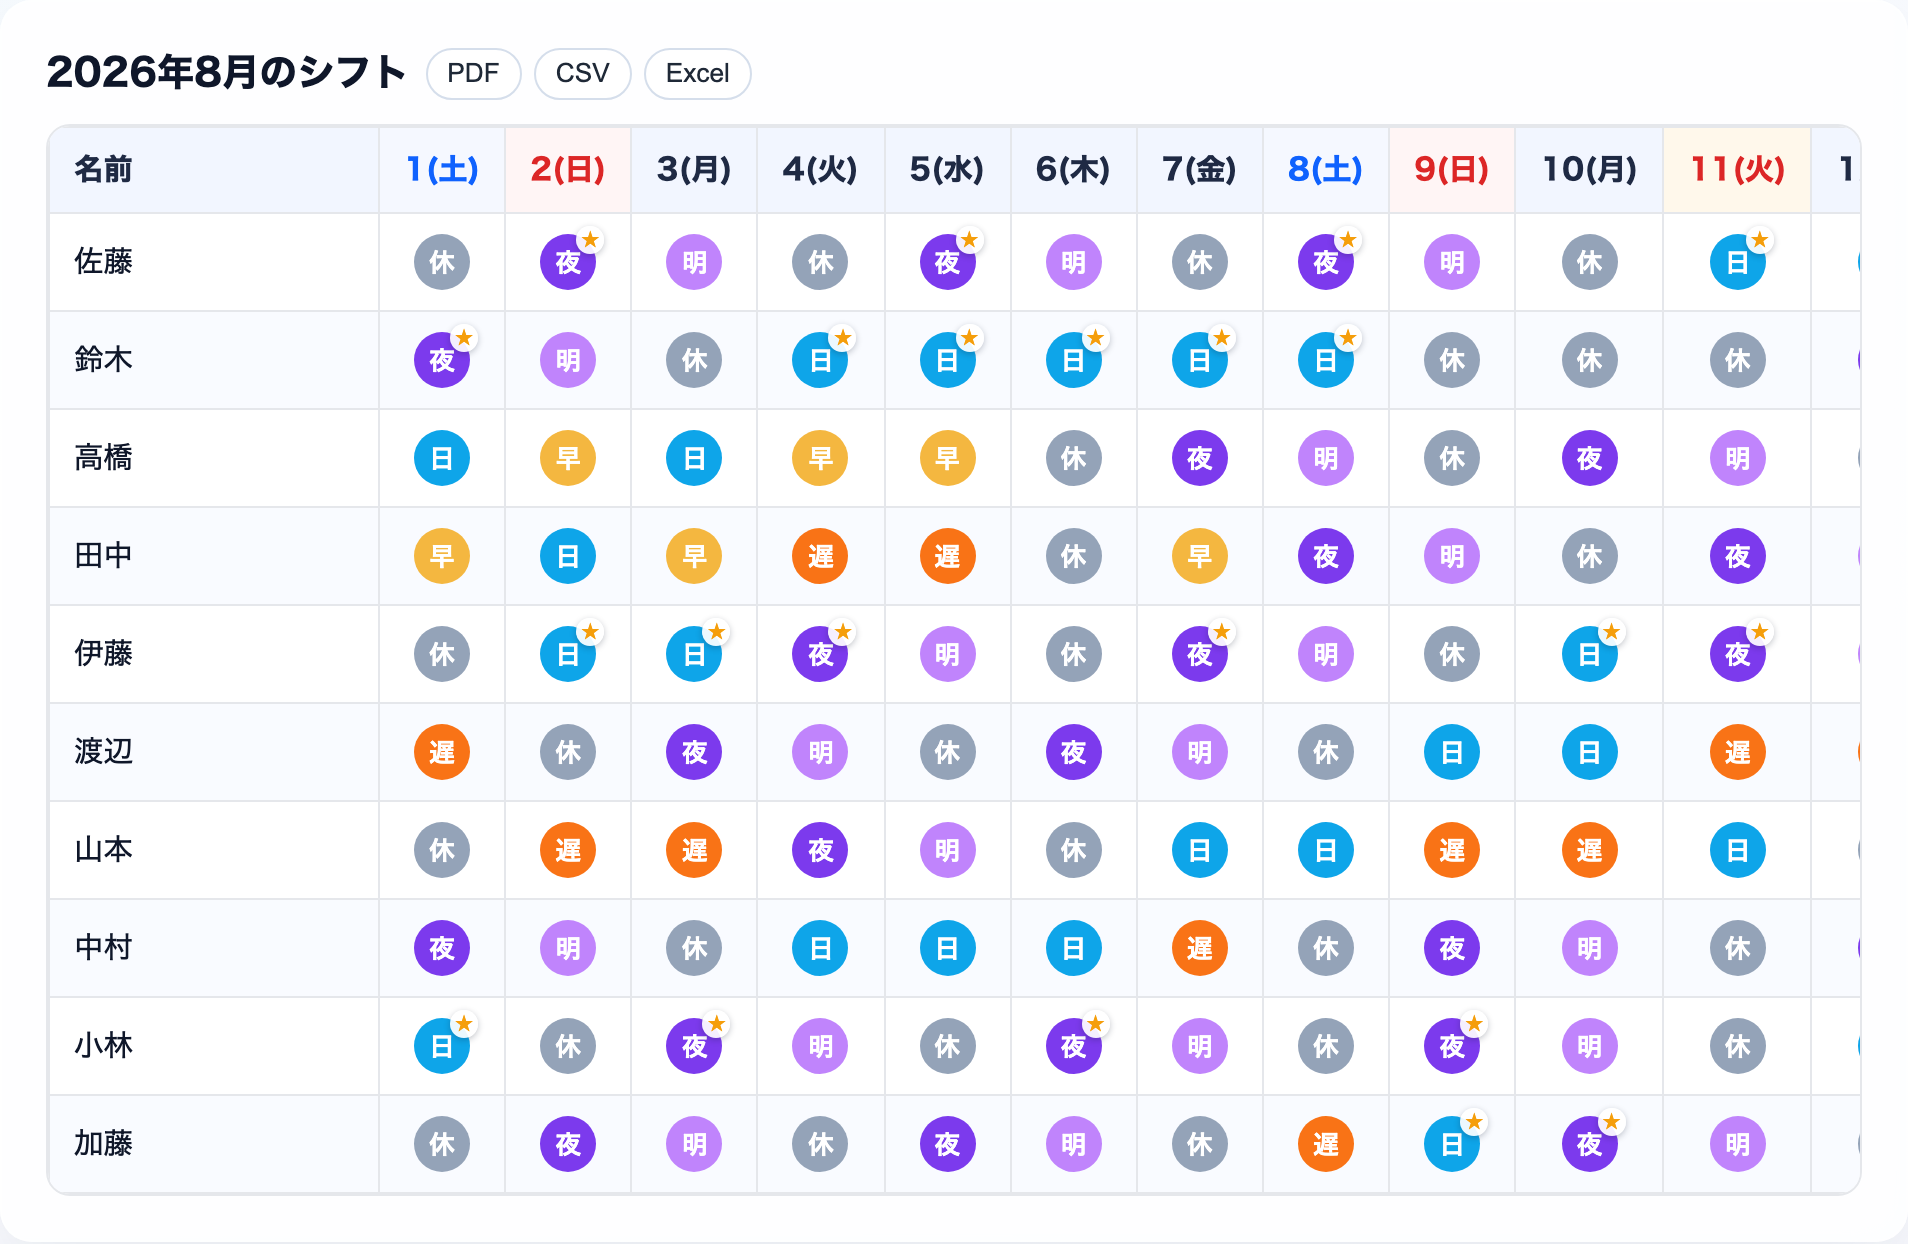Select the 山本 name cell
Image resolution: width=1908 pixels, height=1244 pixels.
pyautogui.click(x=214, y=850)
